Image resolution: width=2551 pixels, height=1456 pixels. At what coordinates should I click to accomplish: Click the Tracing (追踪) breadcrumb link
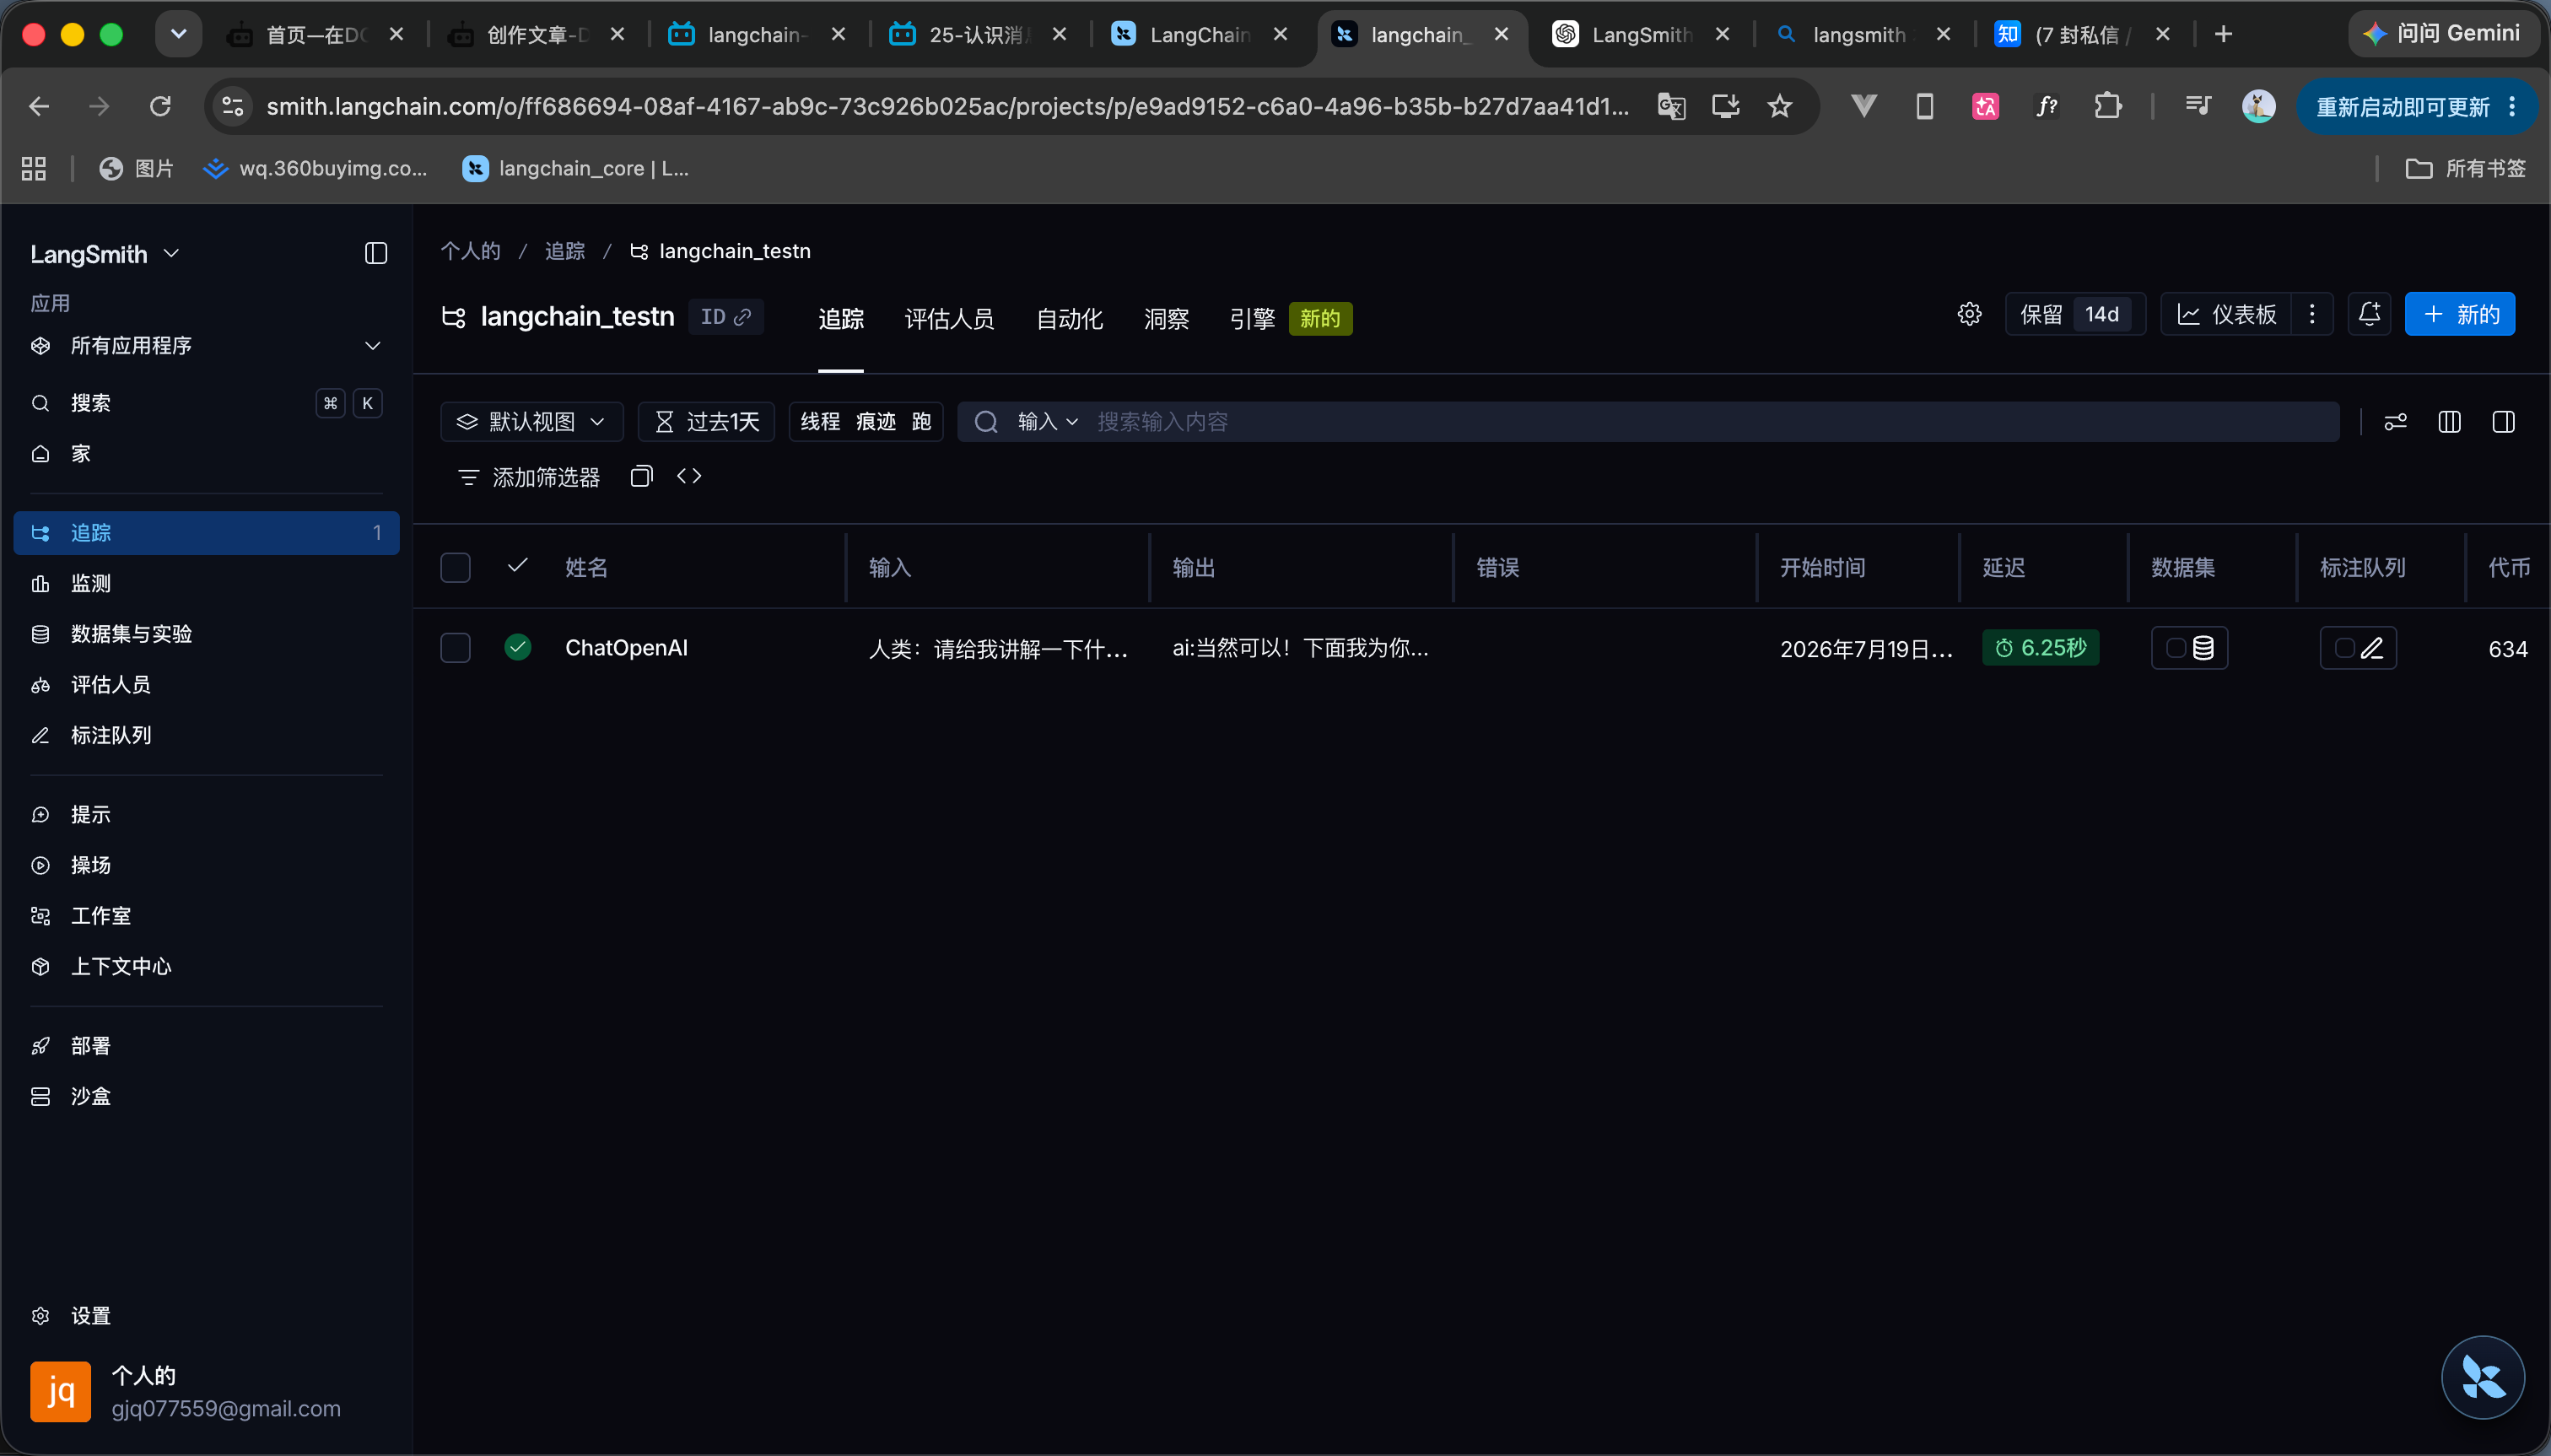point(565,250)
